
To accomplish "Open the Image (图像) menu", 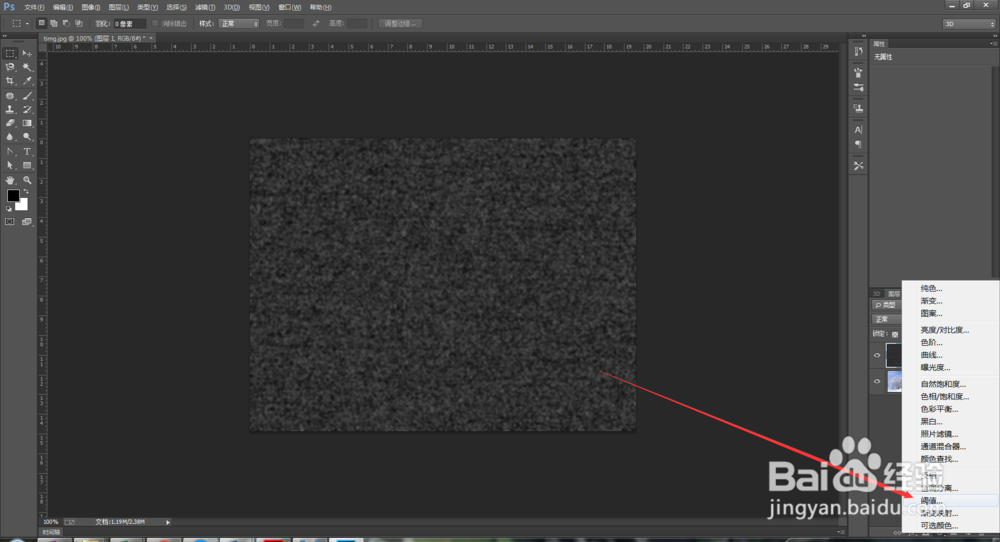I will [x=91, y=7].
